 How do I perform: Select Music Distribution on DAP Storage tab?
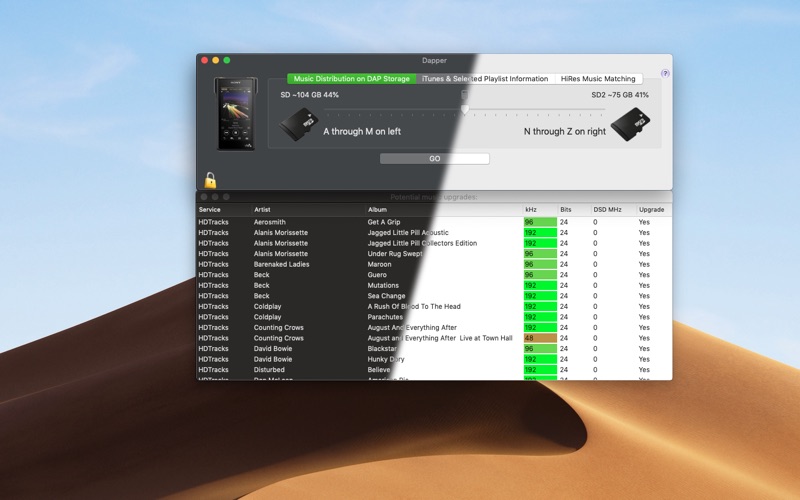click(352, 79)
